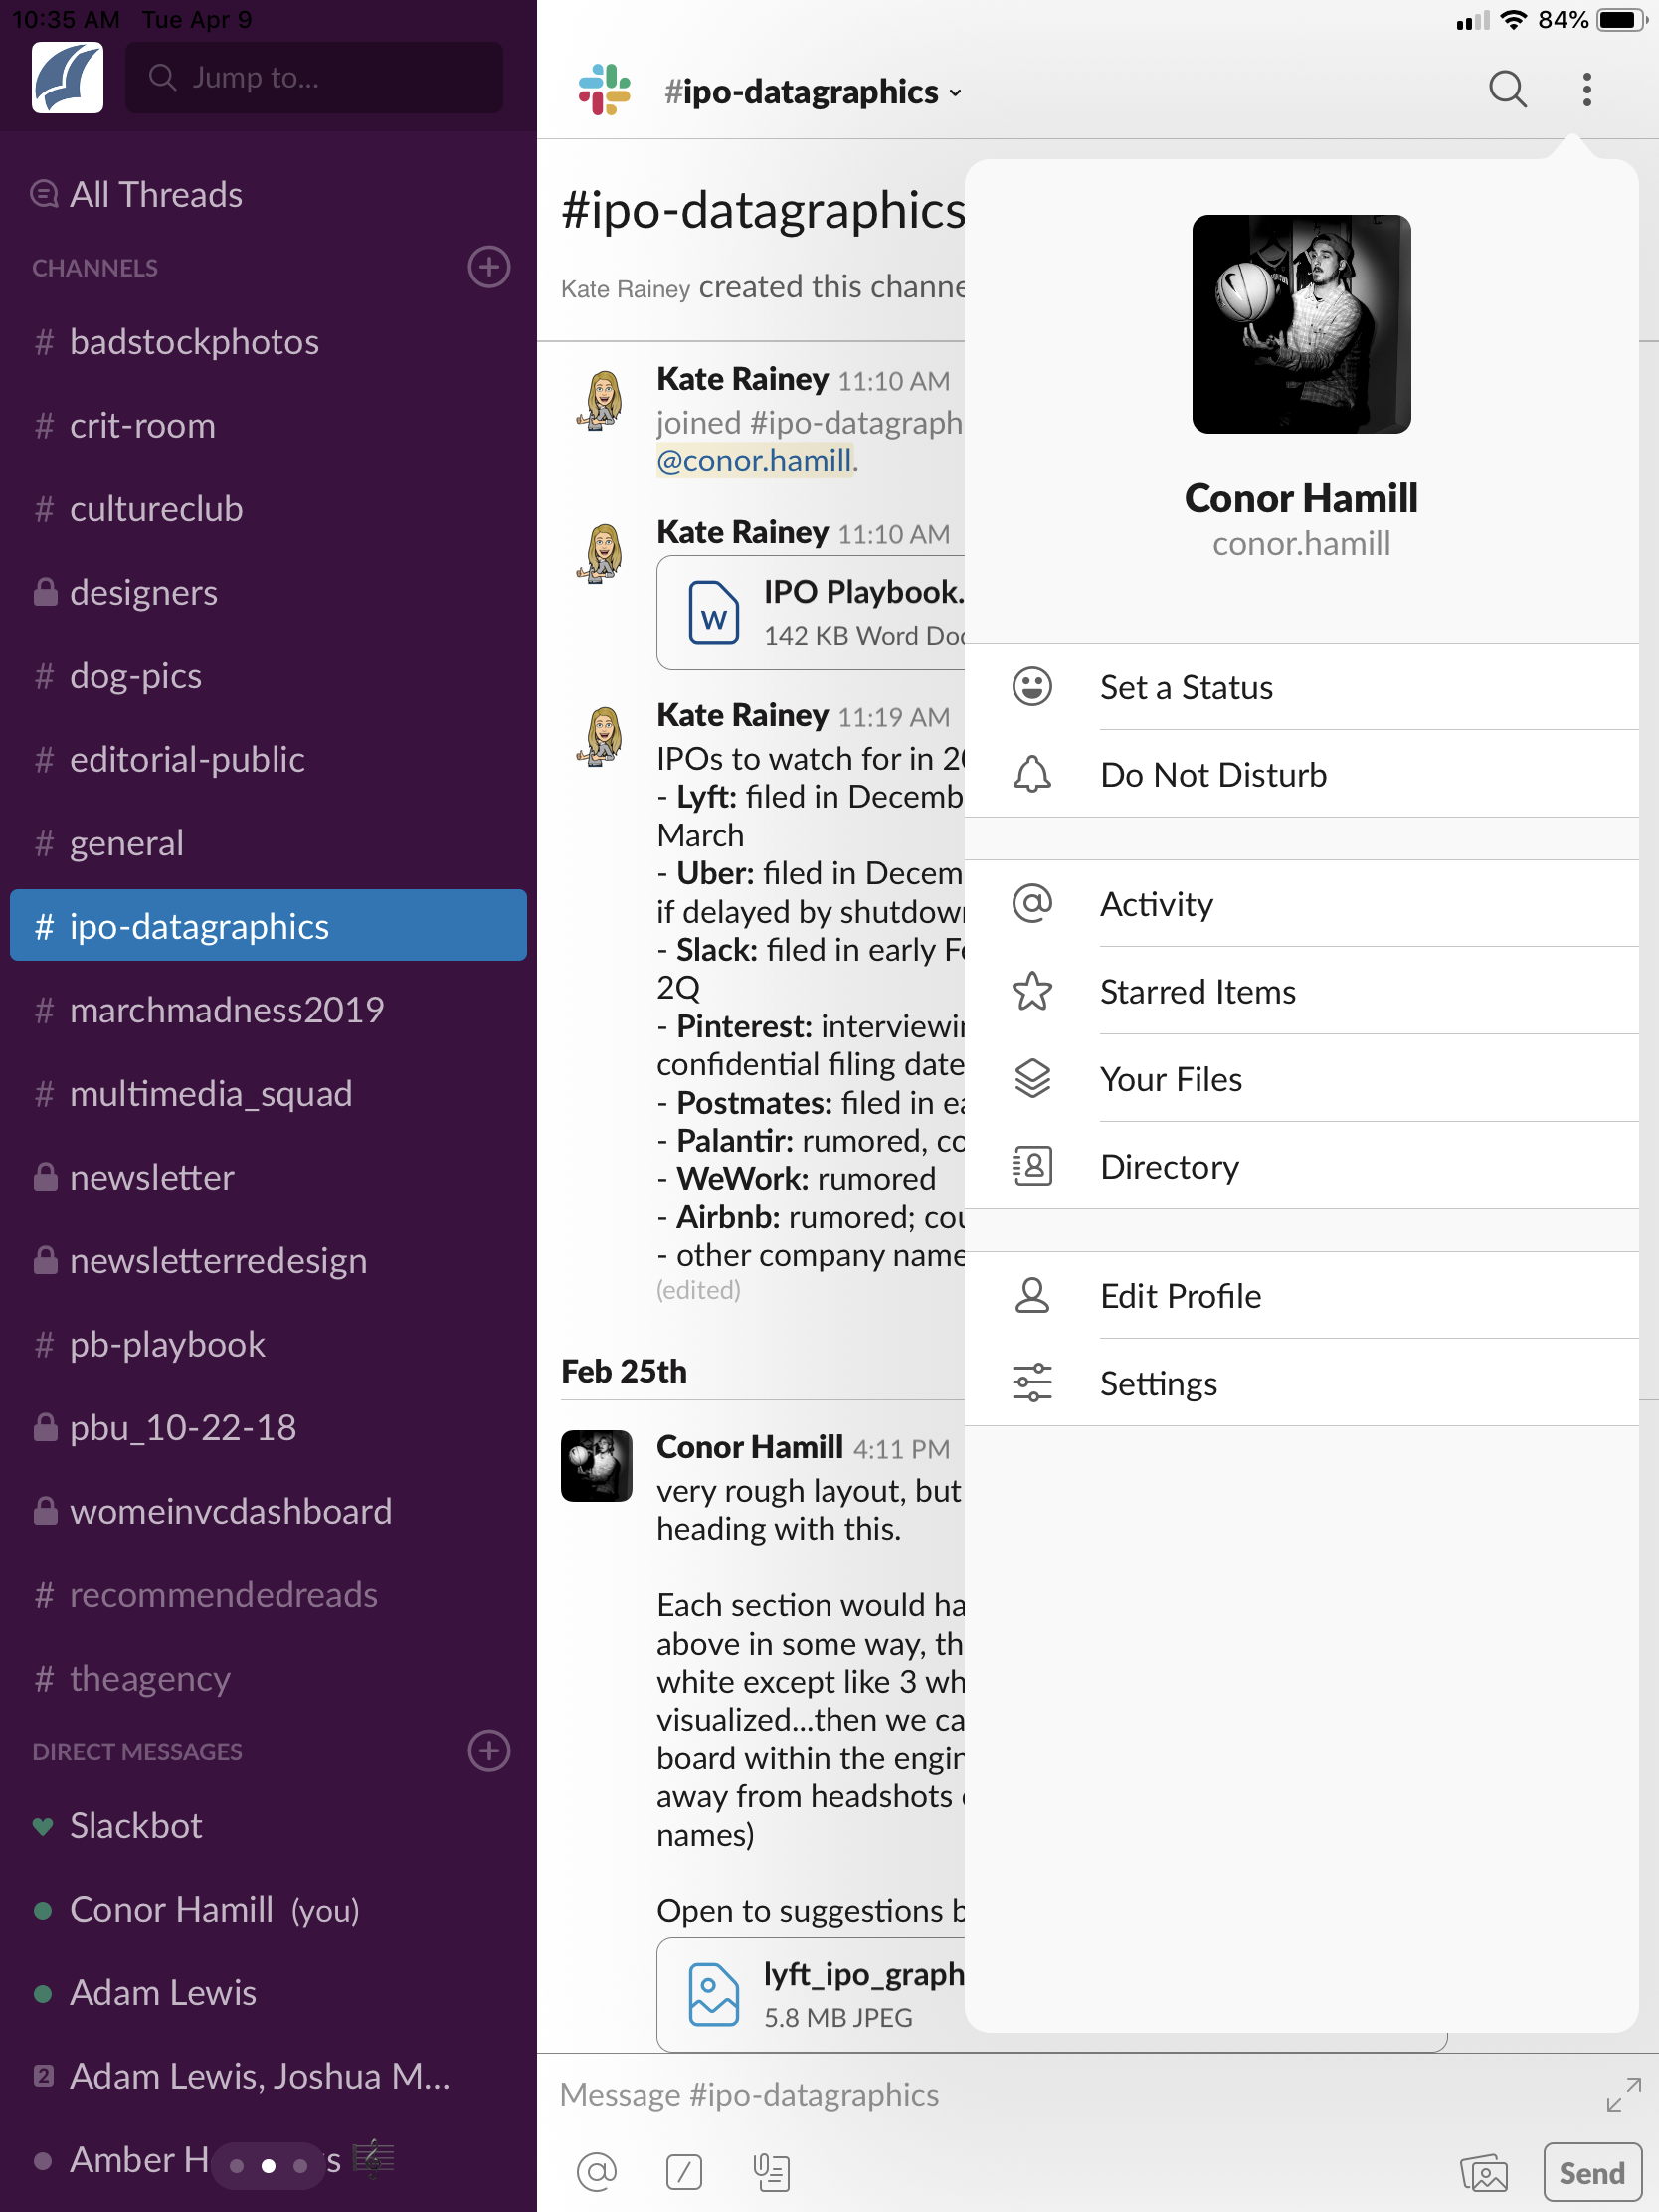The width and height of the screenshot is (1659, 2212).
Task: Open the recommendedreads channel
Action: click(268, 1595)
